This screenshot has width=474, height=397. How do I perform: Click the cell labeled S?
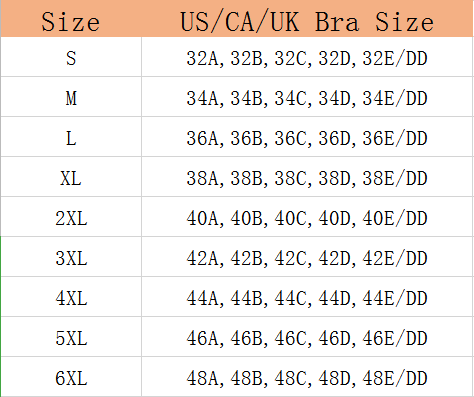point(71,57)
